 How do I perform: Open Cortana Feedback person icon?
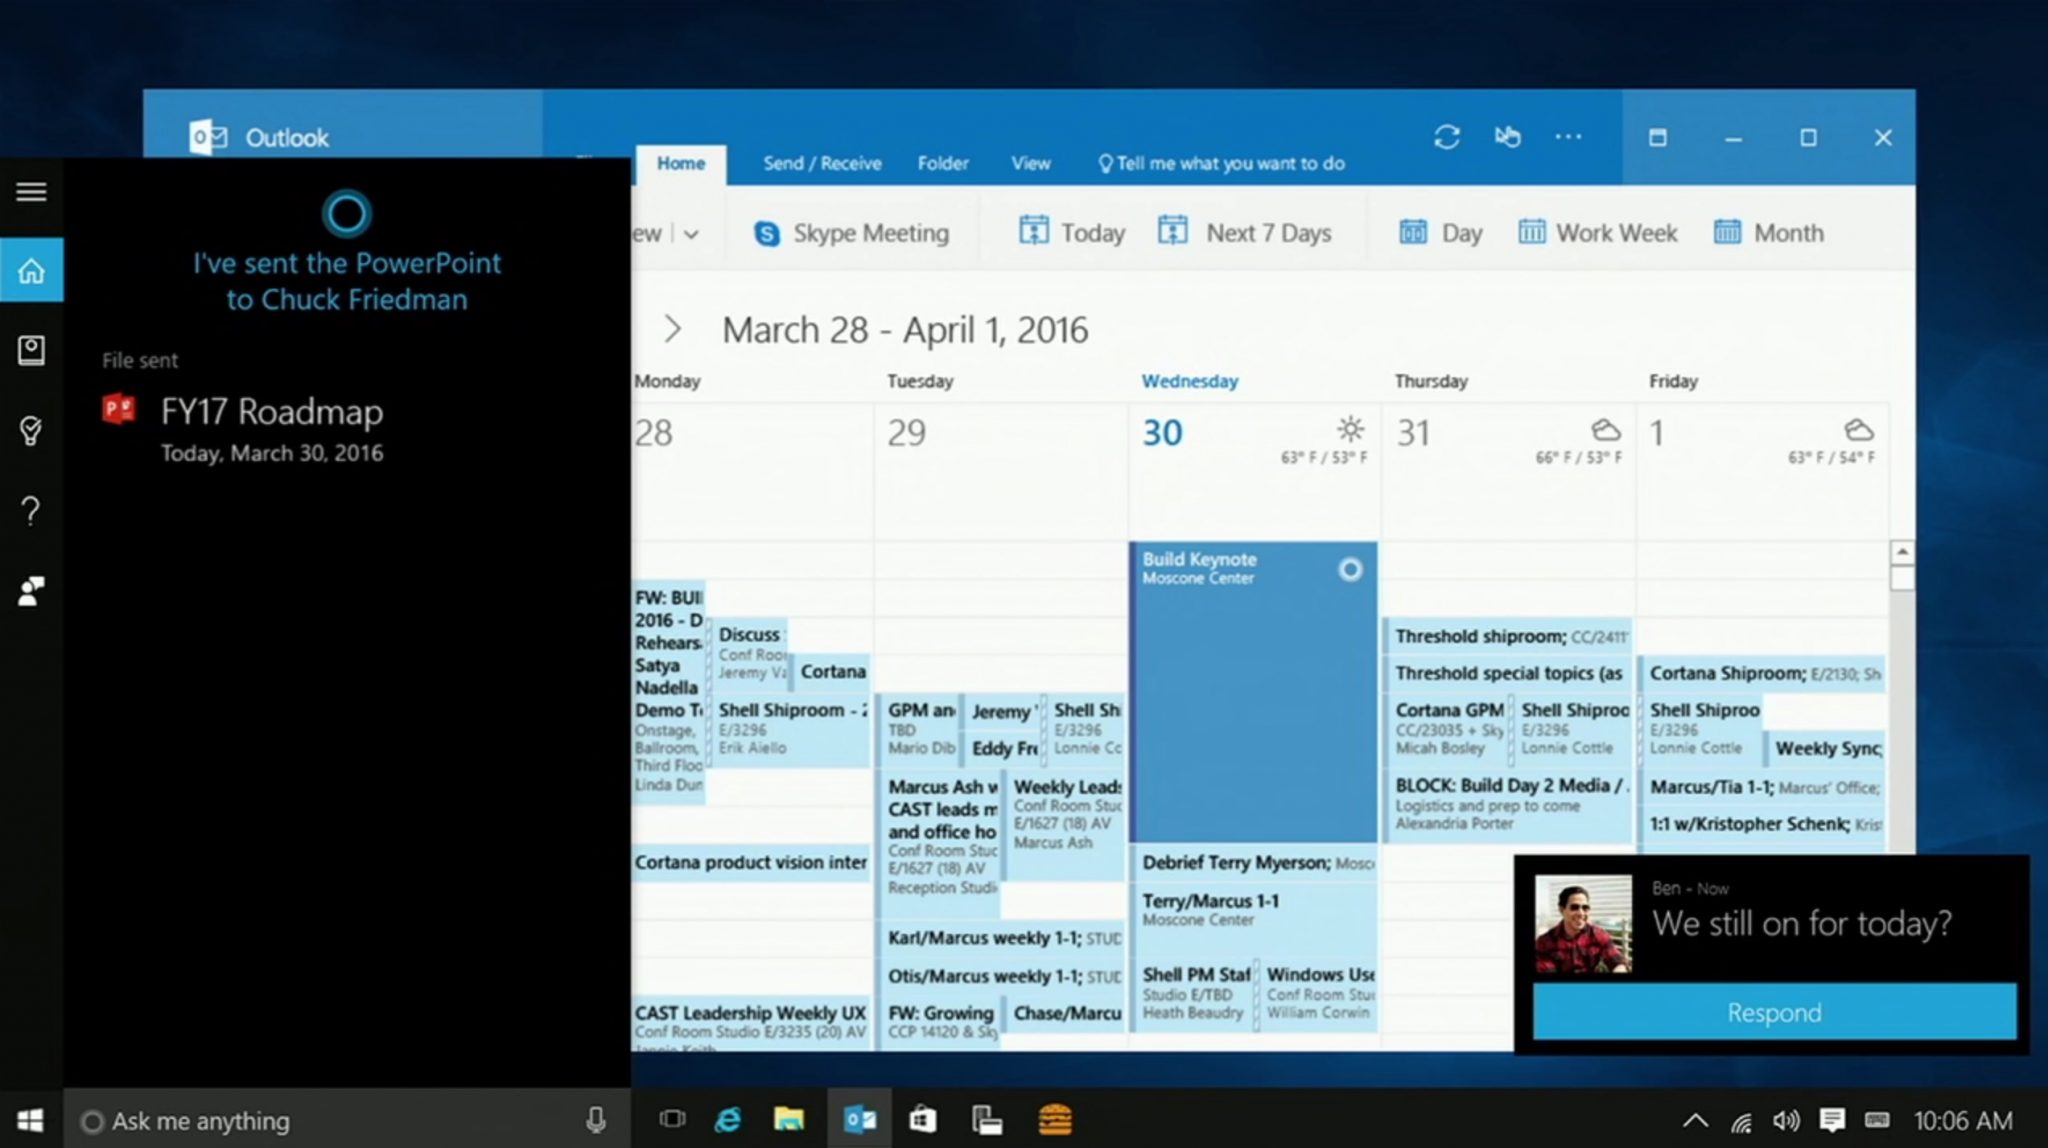[x=31, y=591]
